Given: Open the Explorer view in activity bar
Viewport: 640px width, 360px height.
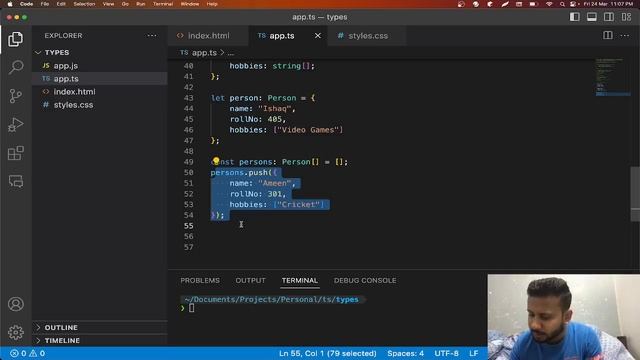Looking at the screenshot, I should click(x=16, y=39).
